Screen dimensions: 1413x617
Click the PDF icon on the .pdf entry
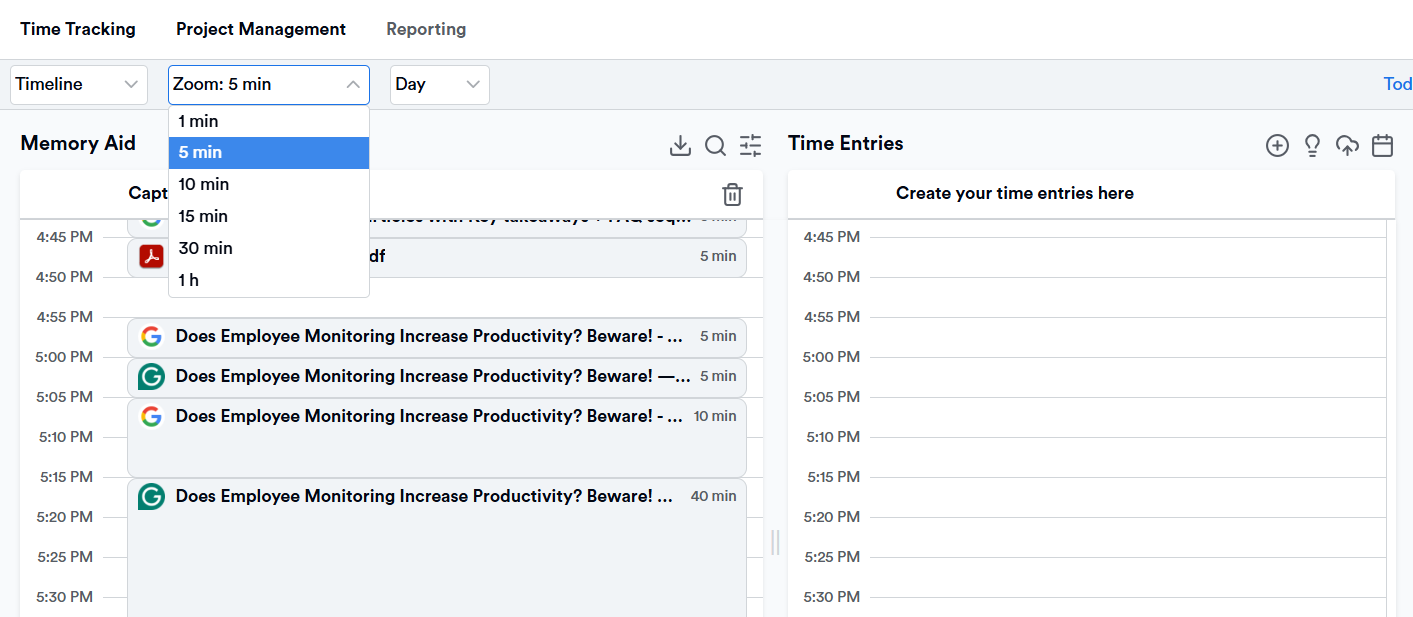click(x=150, y=257)
